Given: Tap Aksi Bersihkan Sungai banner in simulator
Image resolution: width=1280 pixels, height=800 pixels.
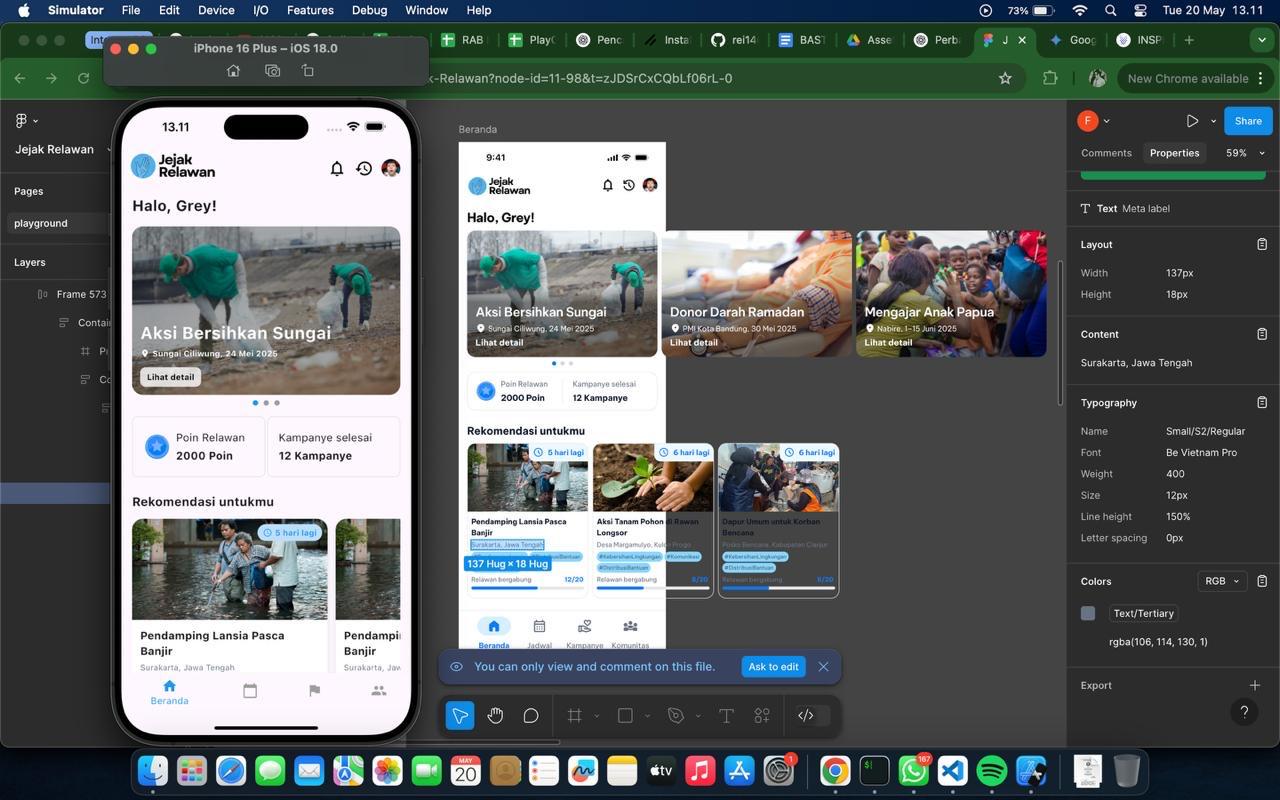Looking at the screenshot, I should [x=266, y=310].
